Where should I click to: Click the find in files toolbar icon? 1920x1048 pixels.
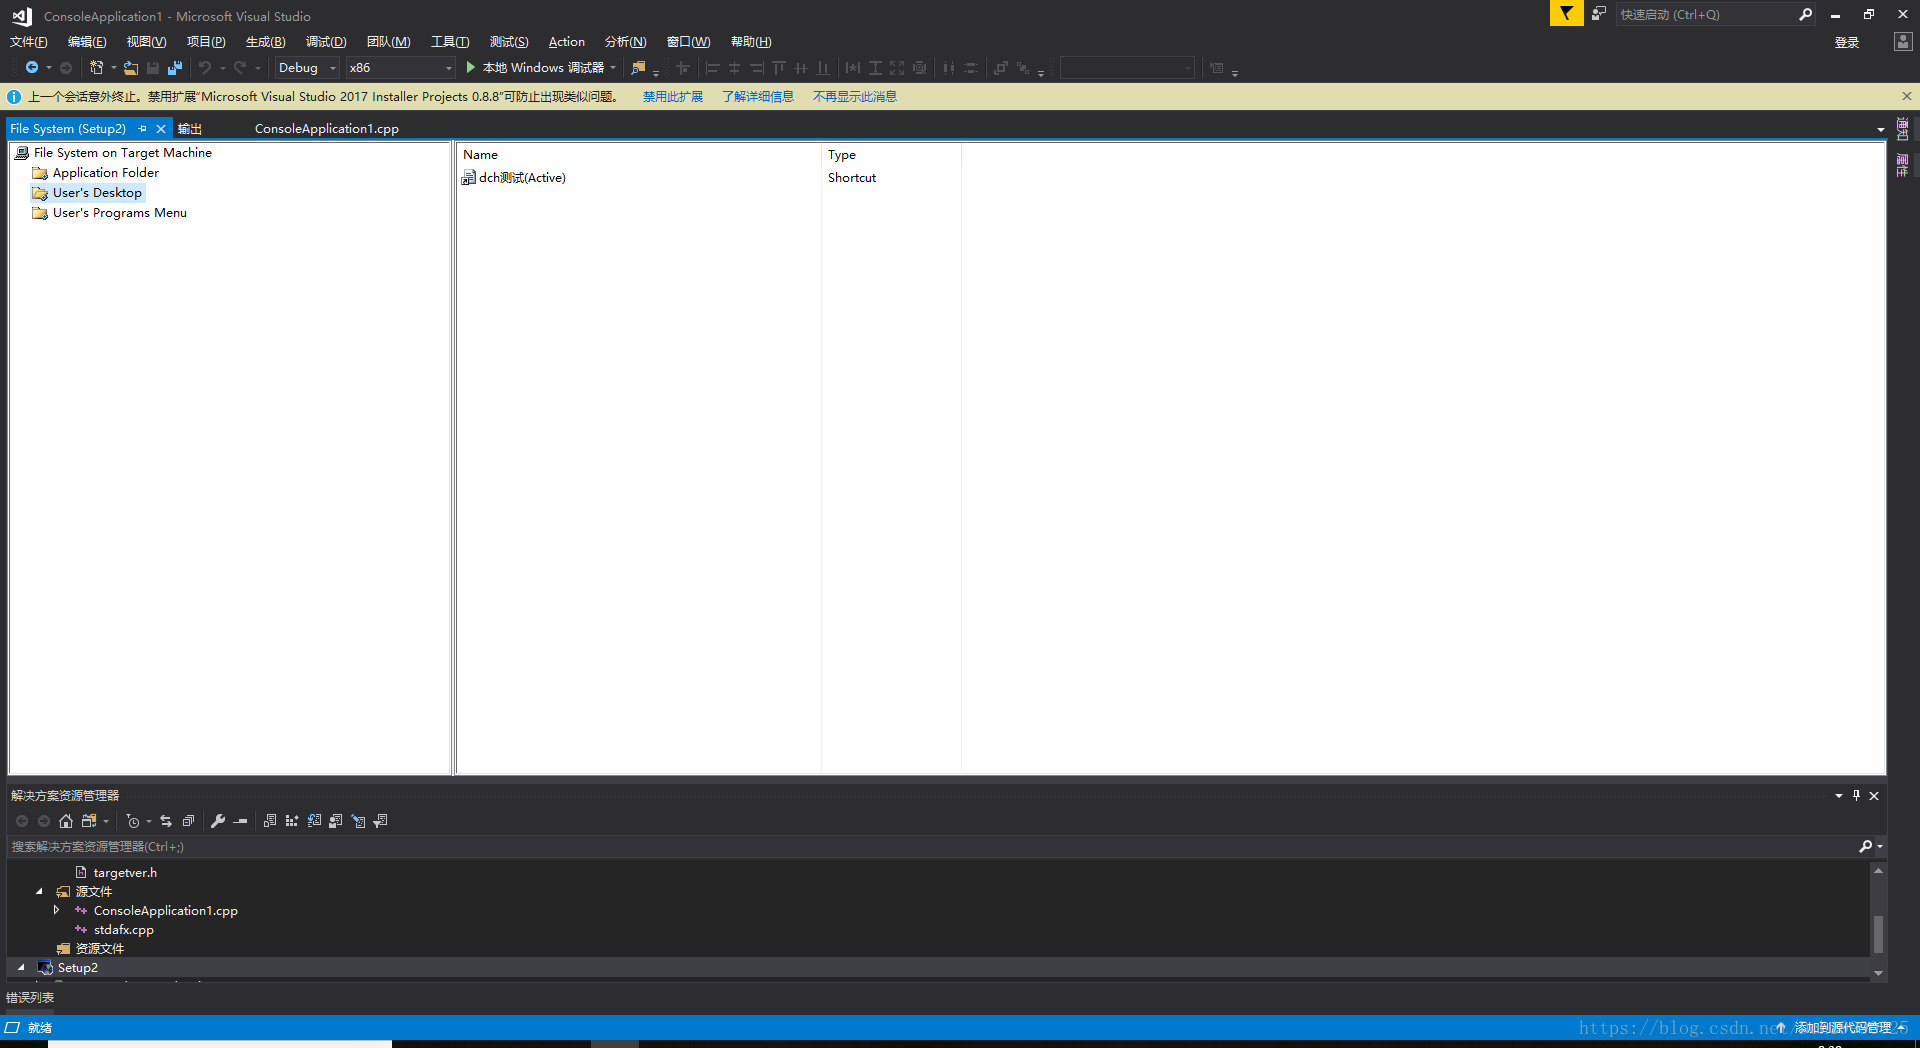(638, 68)
